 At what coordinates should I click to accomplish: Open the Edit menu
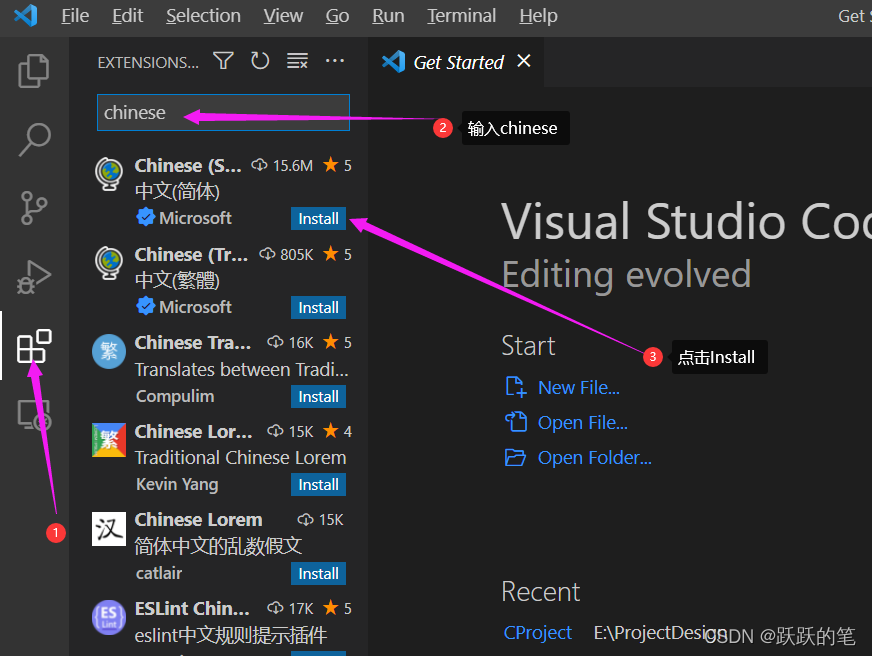127,16
